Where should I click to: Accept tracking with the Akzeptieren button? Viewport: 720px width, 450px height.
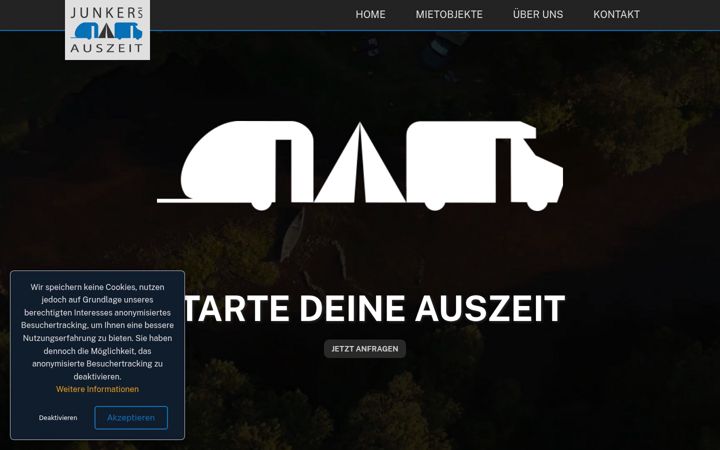click(131, 418)
